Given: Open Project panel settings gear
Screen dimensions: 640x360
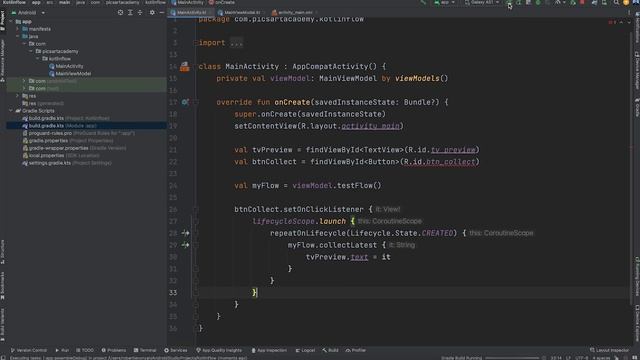Looking at the screenshot, I should click(x=152, y=13).
